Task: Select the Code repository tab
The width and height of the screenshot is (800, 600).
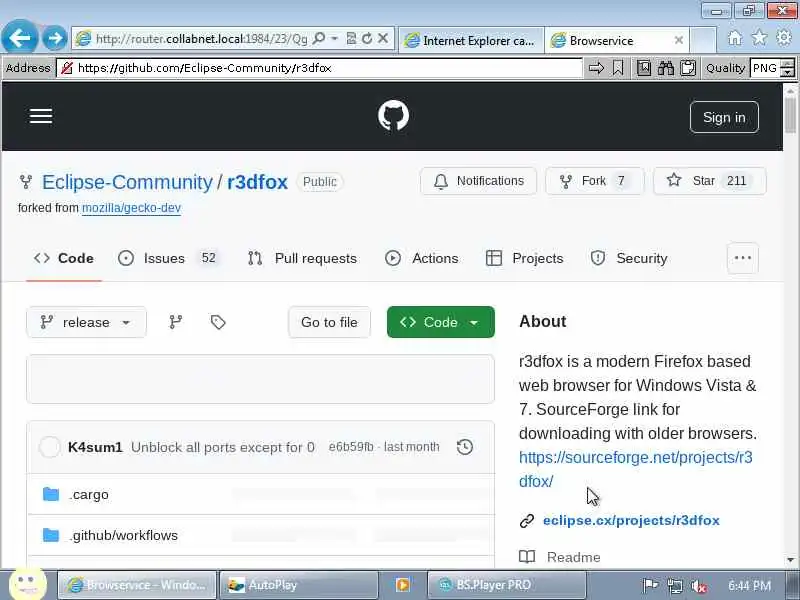Action: pos(64,258)
